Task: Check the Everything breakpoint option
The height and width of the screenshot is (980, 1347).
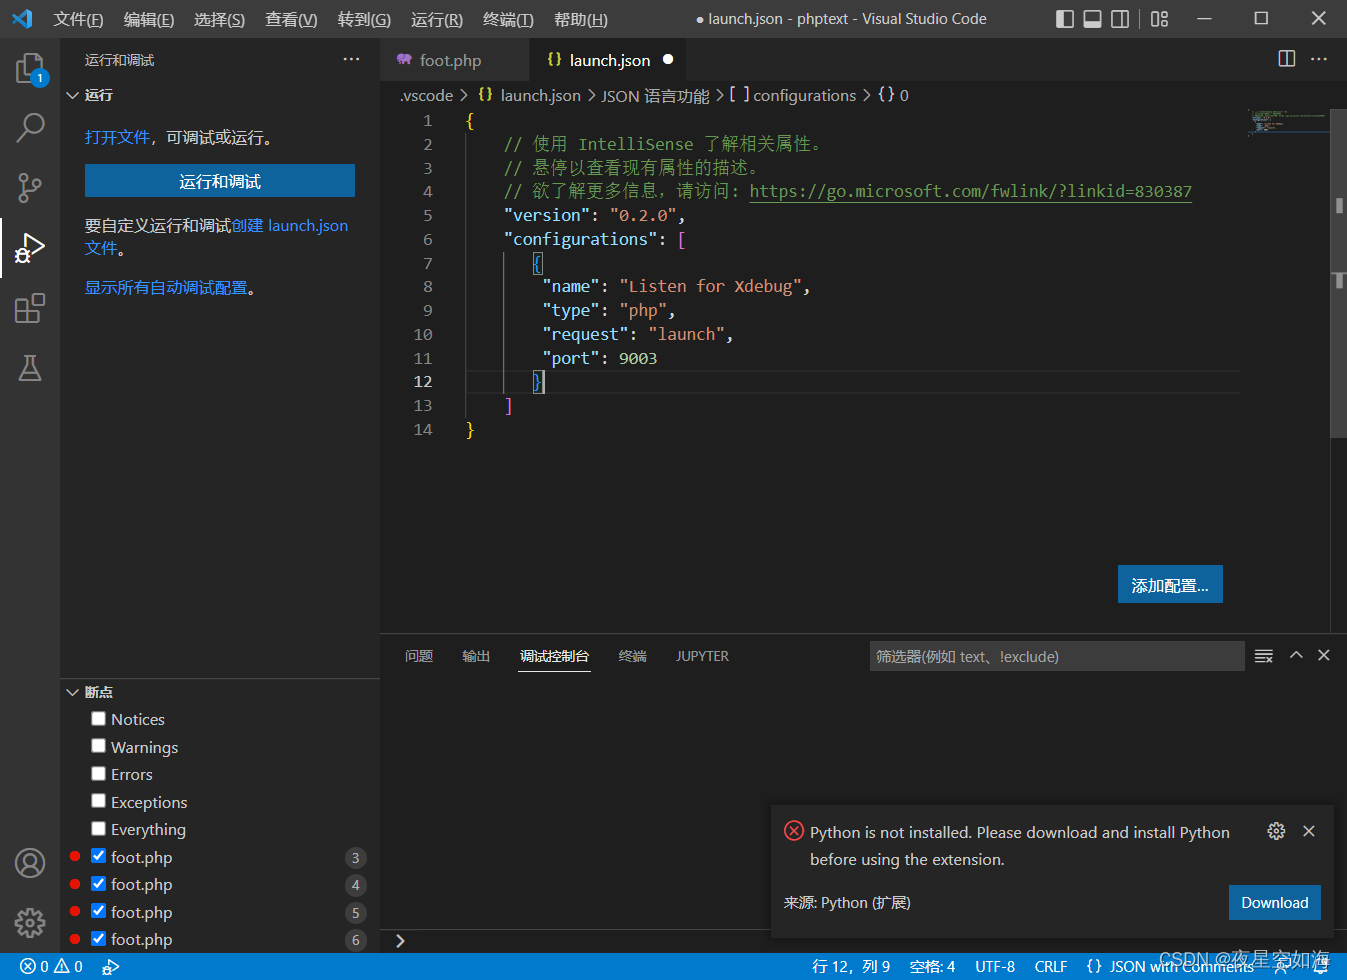Action: click(x=98, y=829)
